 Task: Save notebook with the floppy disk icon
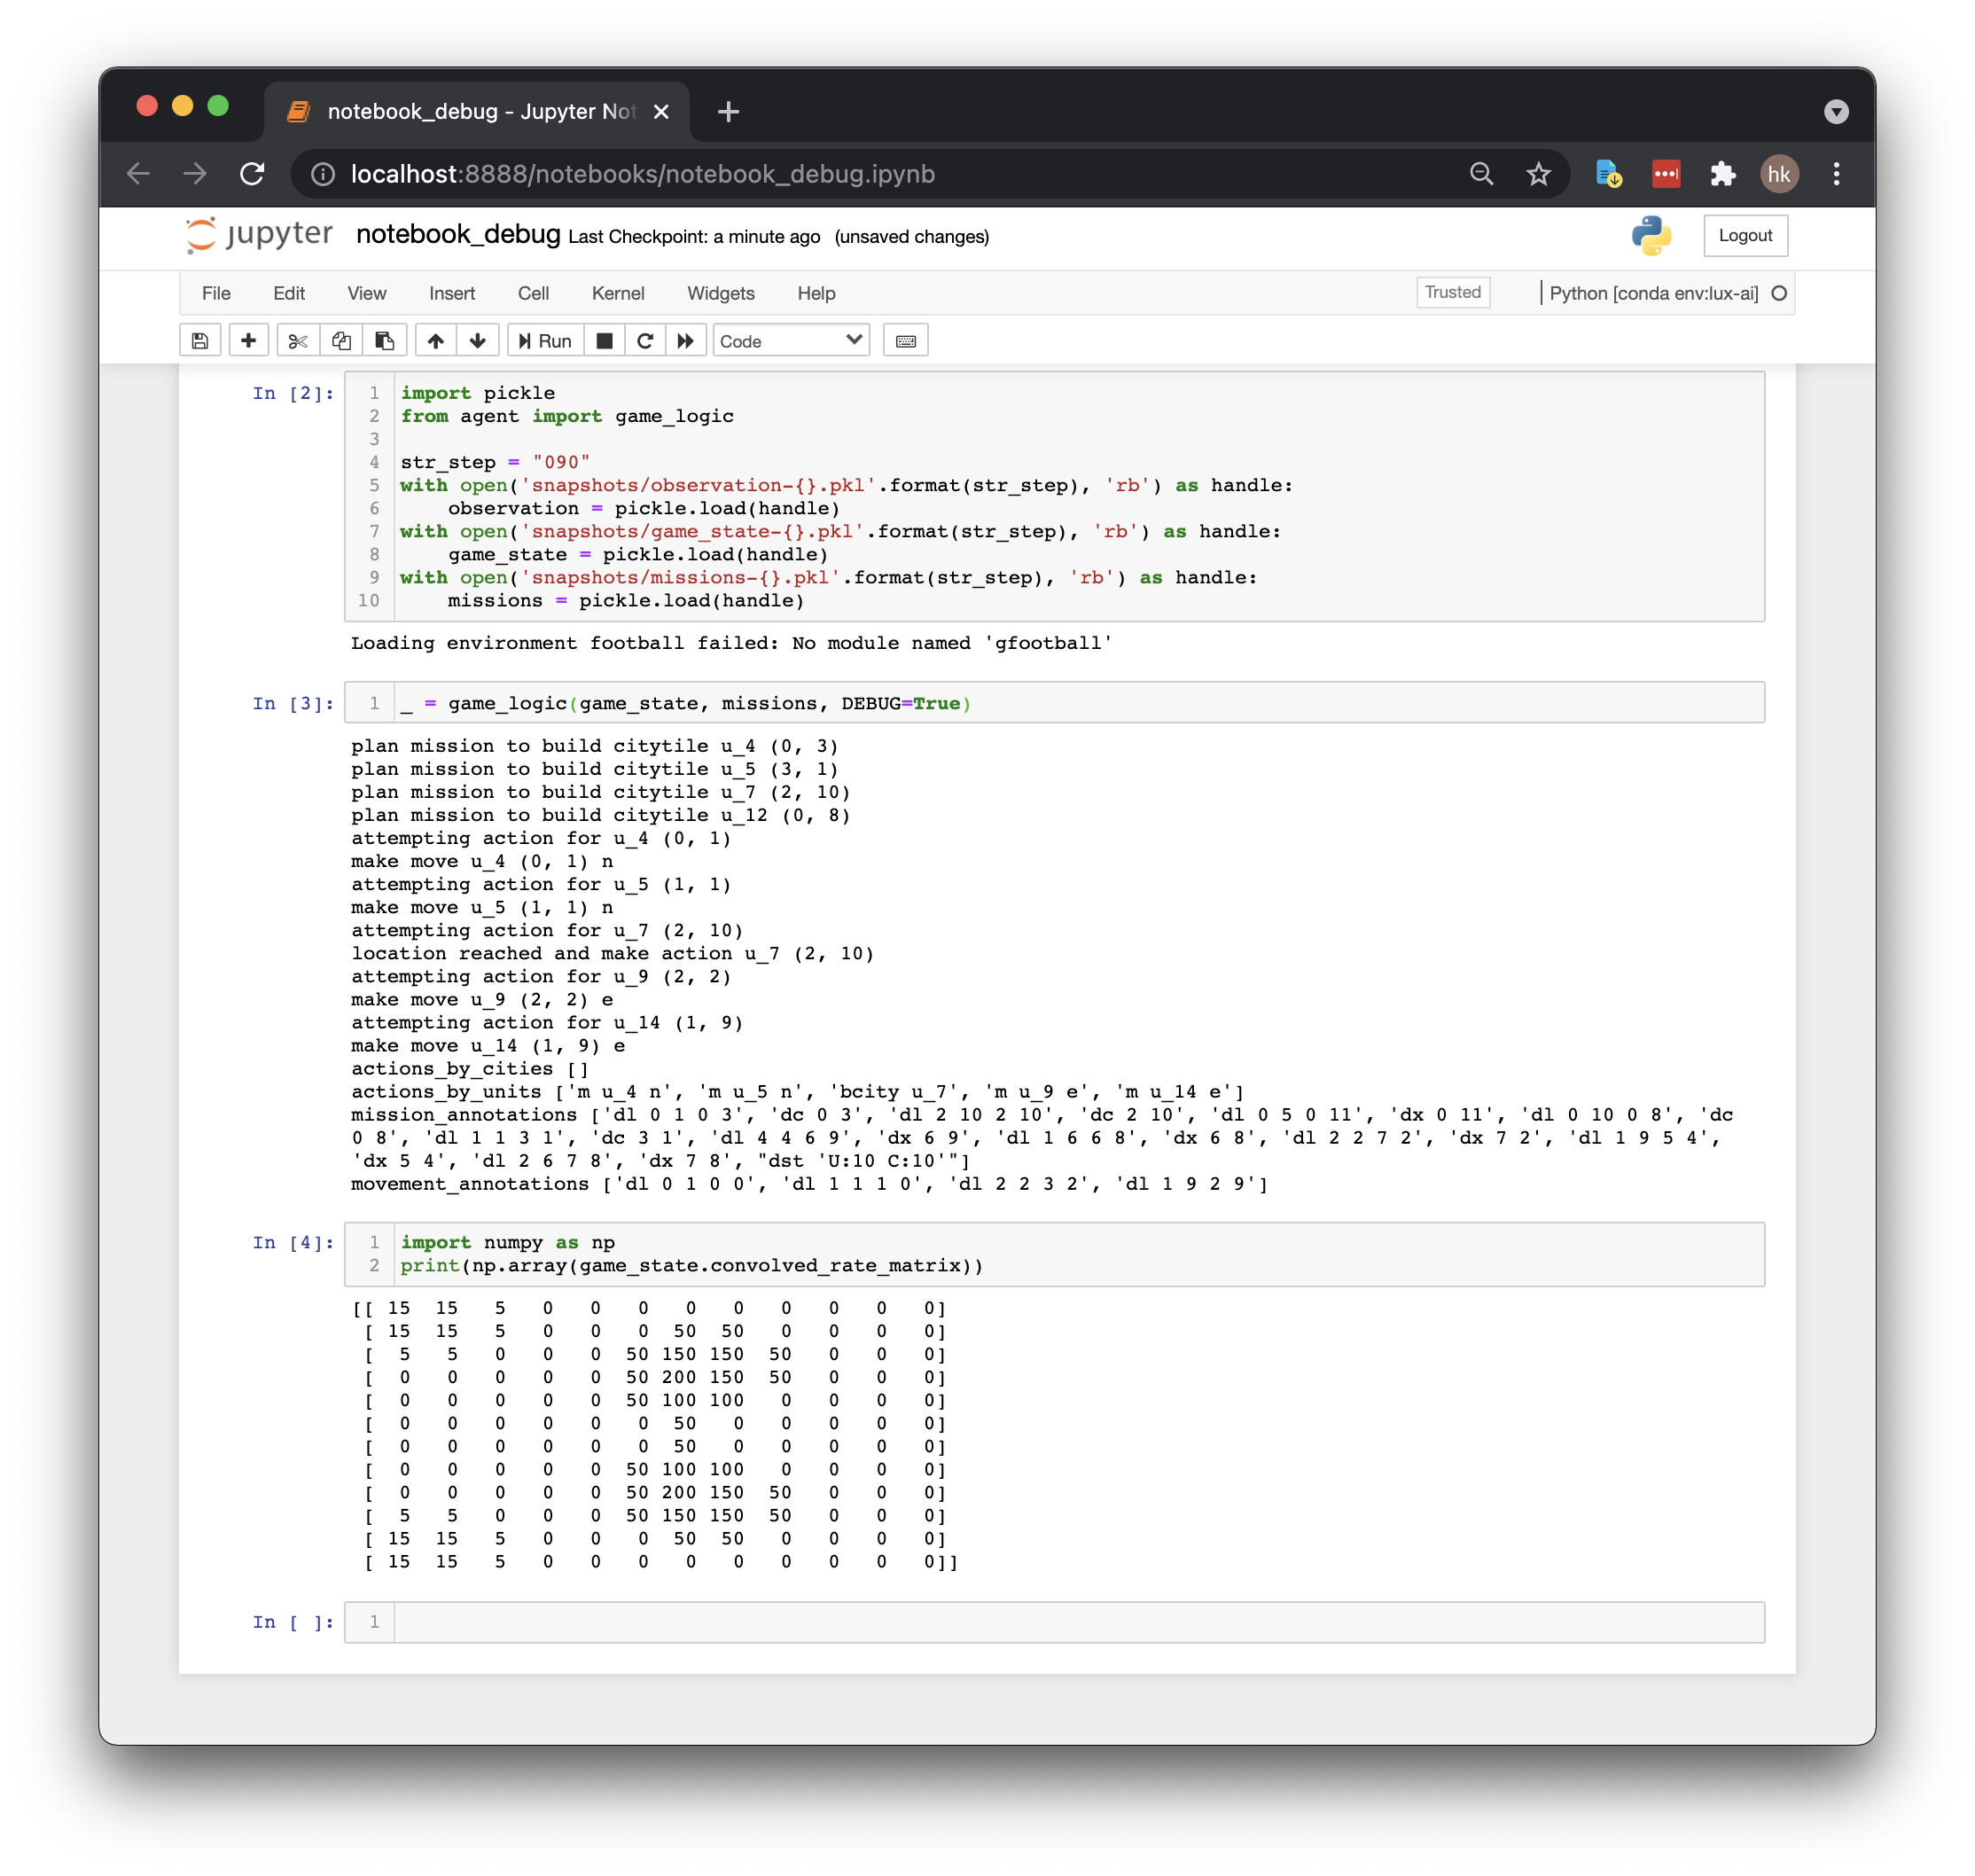click(x=200, y=341)
